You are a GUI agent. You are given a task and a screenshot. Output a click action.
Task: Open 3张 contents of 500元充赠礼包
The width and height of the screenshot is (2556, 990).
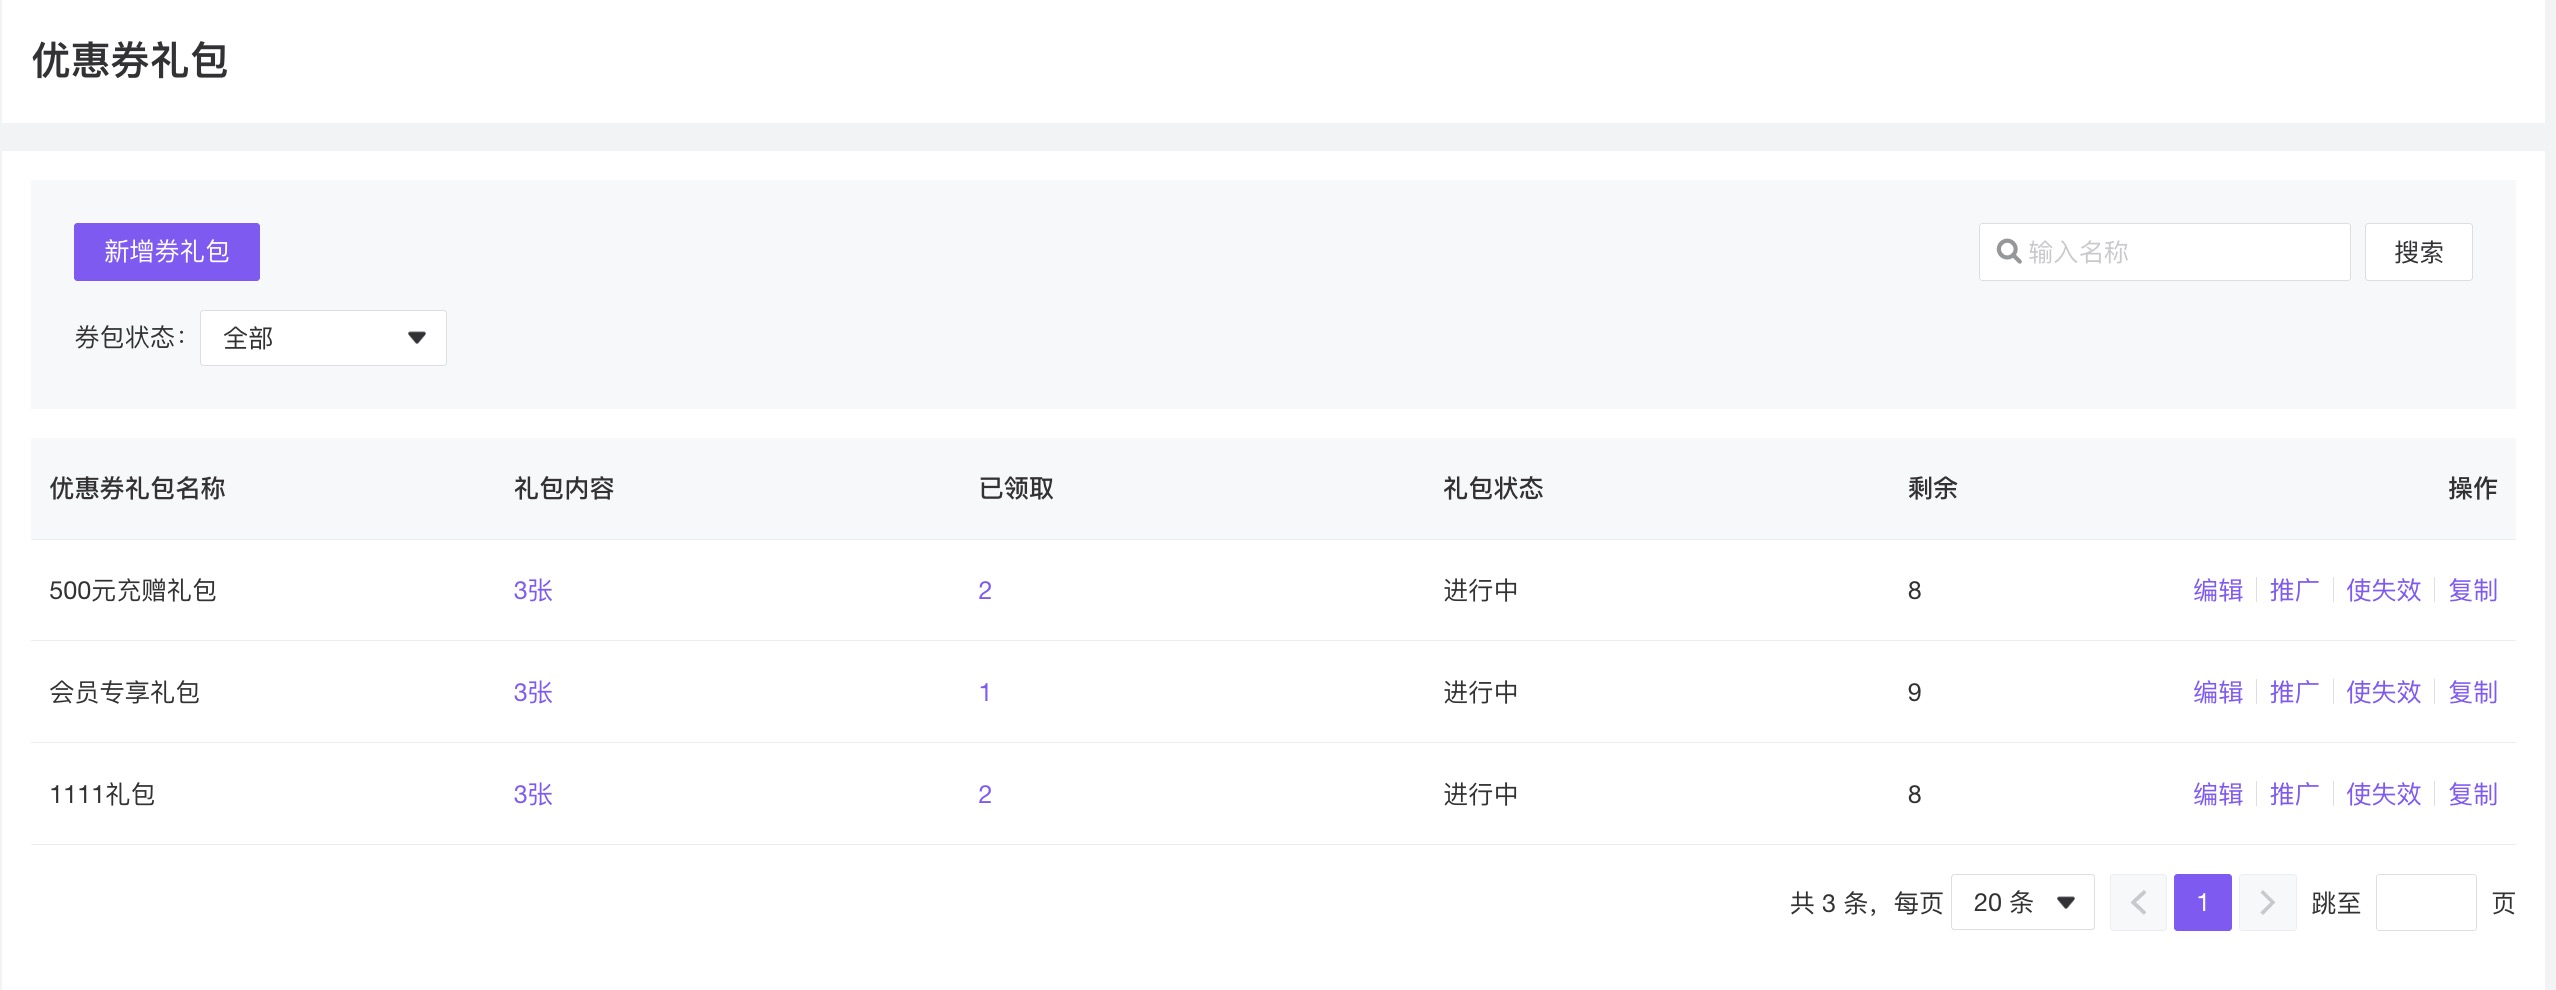click(533, 591)
